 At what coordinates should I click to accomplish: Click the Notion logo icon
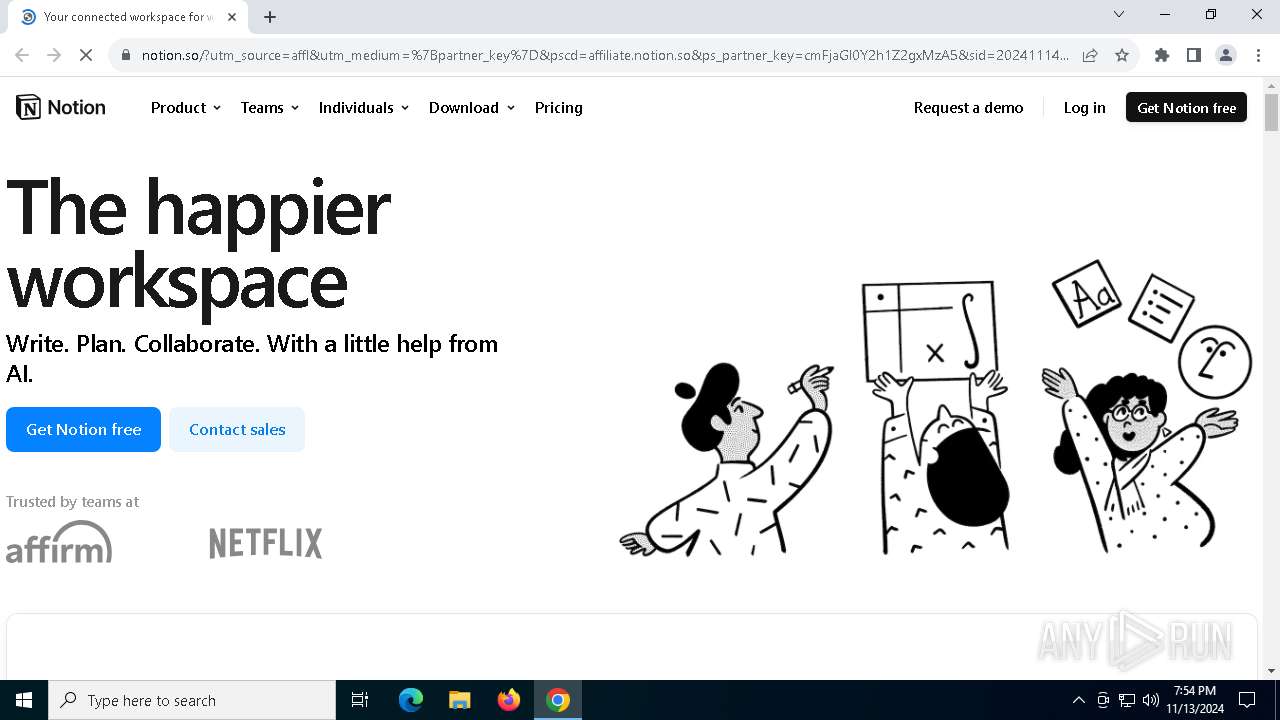29,107
